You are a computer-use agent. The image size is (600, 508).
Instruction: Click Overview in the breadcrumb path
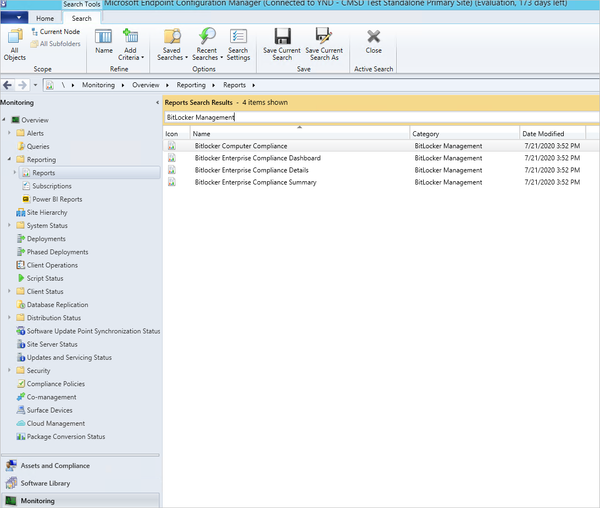(x=146, y=85)
